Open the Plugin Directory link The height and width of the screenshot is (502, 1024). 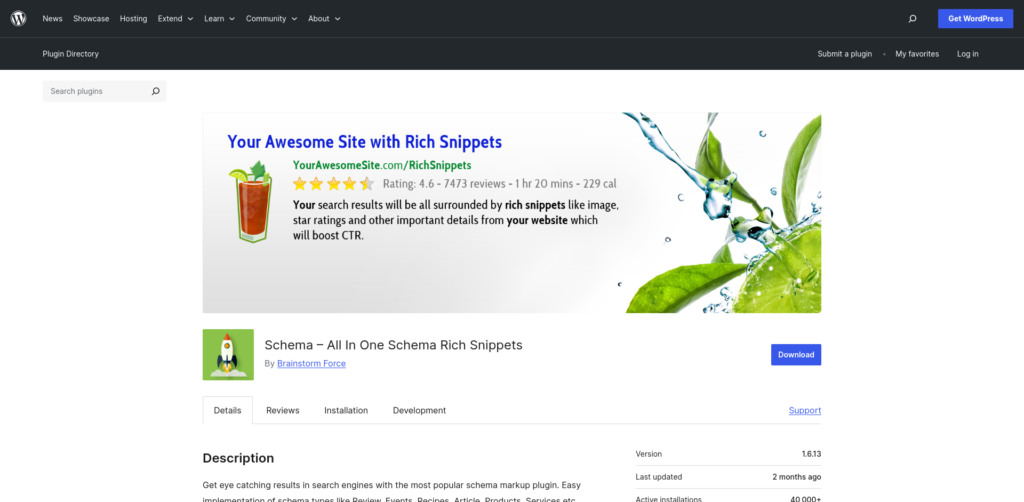pos(71,54)
